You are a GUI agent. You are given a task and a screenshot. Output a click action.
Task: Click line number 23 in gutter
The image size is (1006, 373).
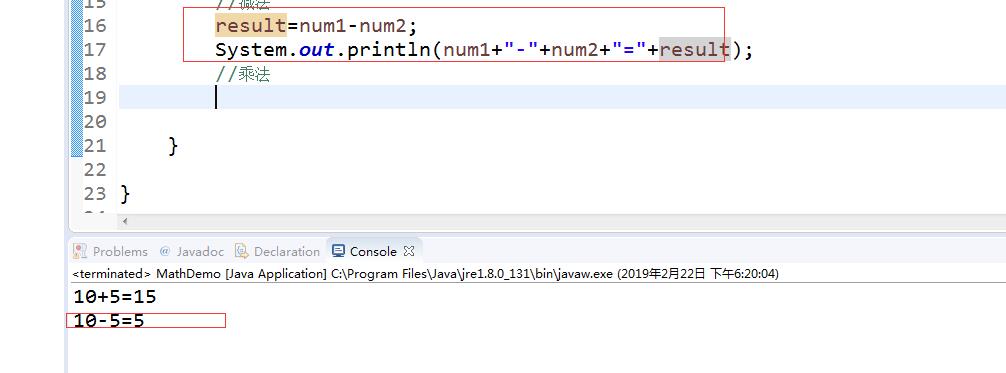click(95, 193)
